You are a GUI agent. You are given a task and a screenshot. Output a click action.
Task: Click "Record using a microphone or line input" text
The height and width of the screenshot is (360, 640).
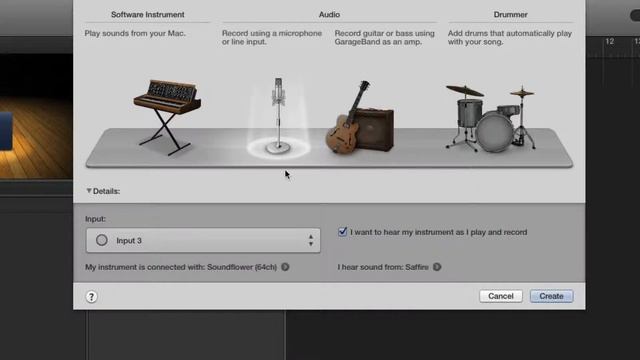(x=272, y=38)
